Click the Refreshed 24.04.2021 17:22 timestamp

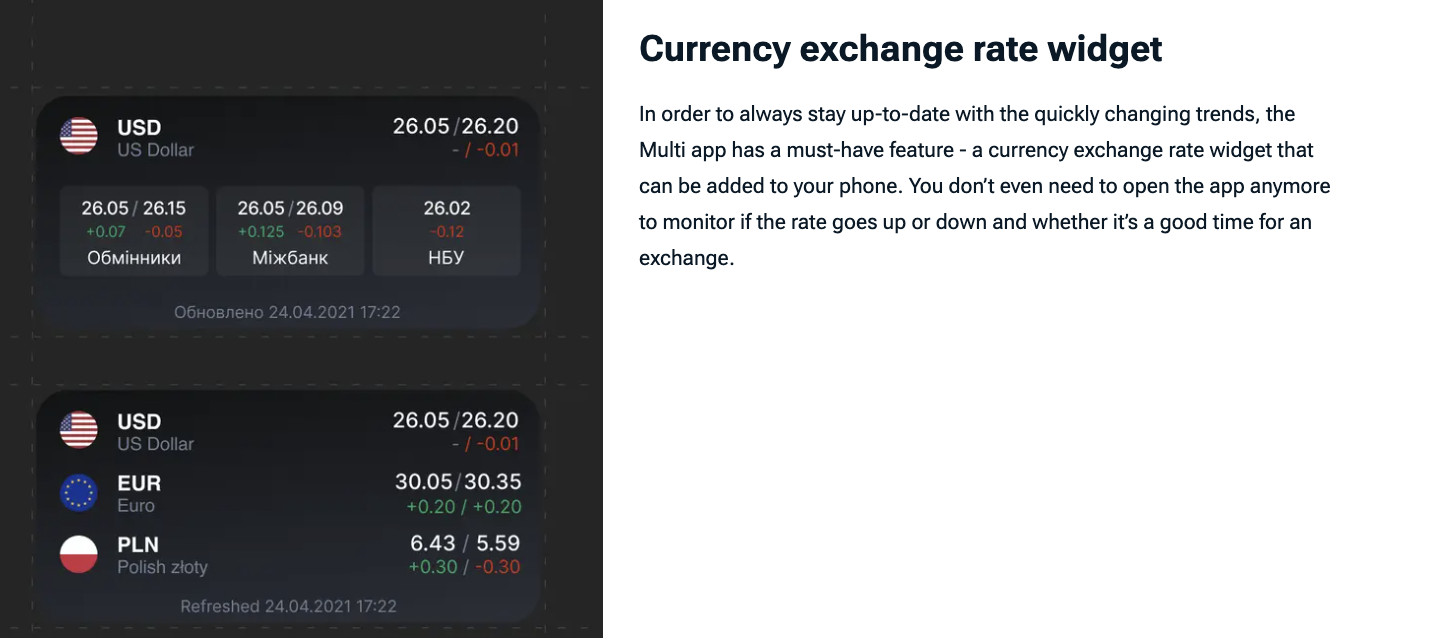click(x=288, y=606)
